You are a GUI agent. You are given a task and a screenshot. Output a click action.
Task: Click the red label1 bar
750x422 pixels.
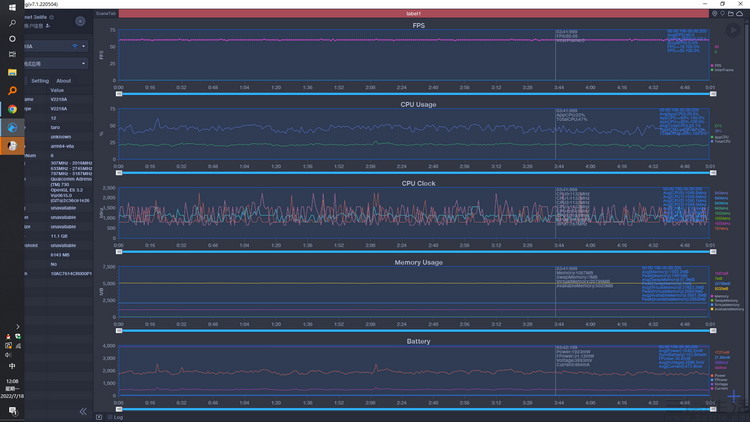click(x=414, y=14)
